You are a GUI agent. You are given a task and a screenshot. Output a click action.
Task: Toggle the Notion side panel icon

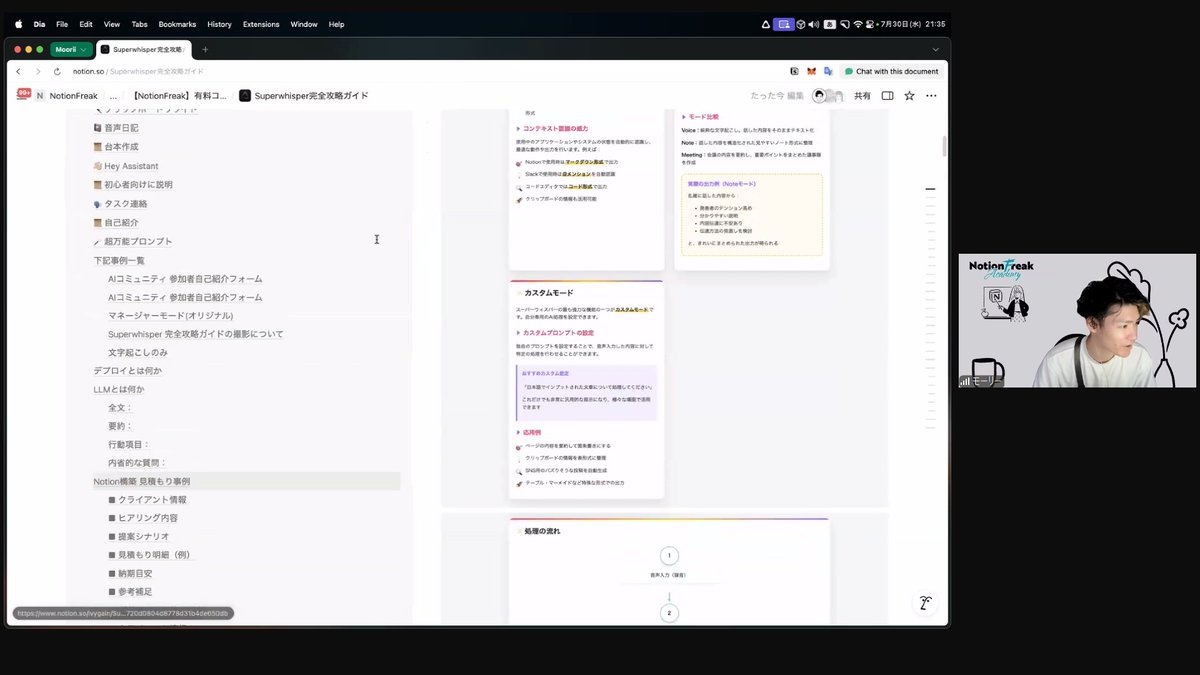[887, 96]
